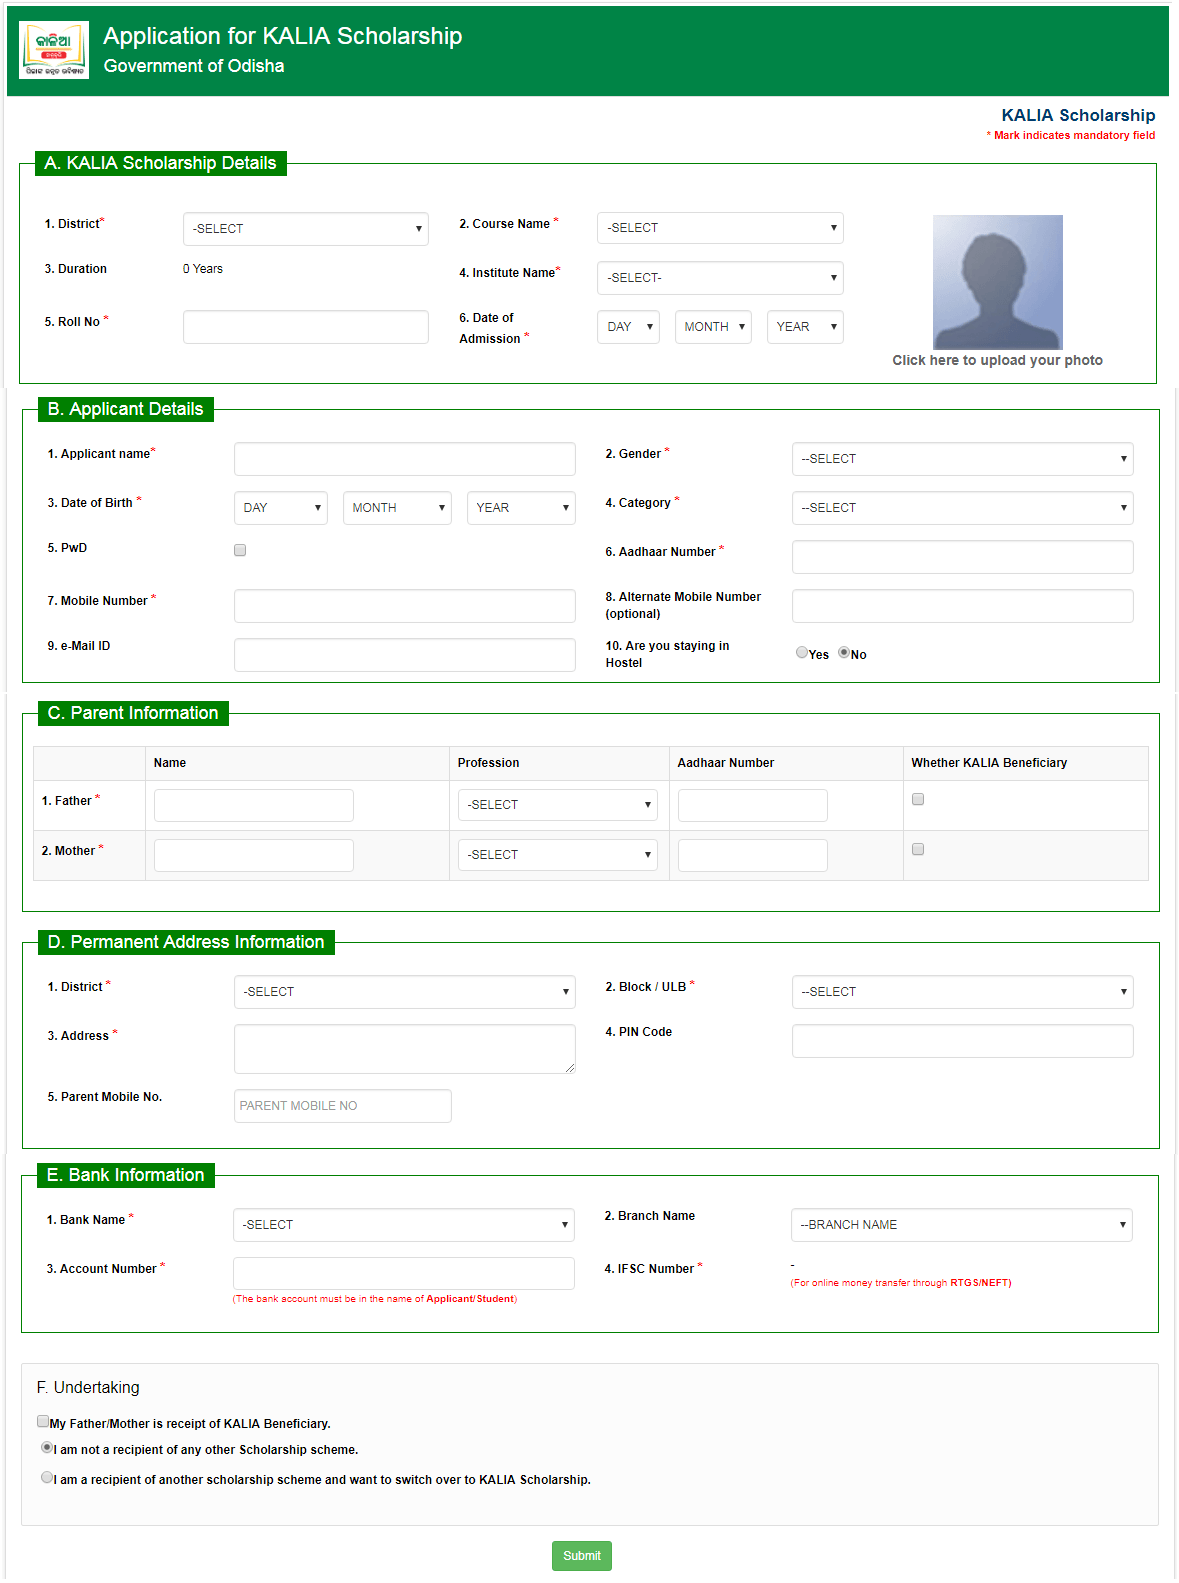Select No for staying in Hostel
1179x1583 pixels.
click(844, 653)
